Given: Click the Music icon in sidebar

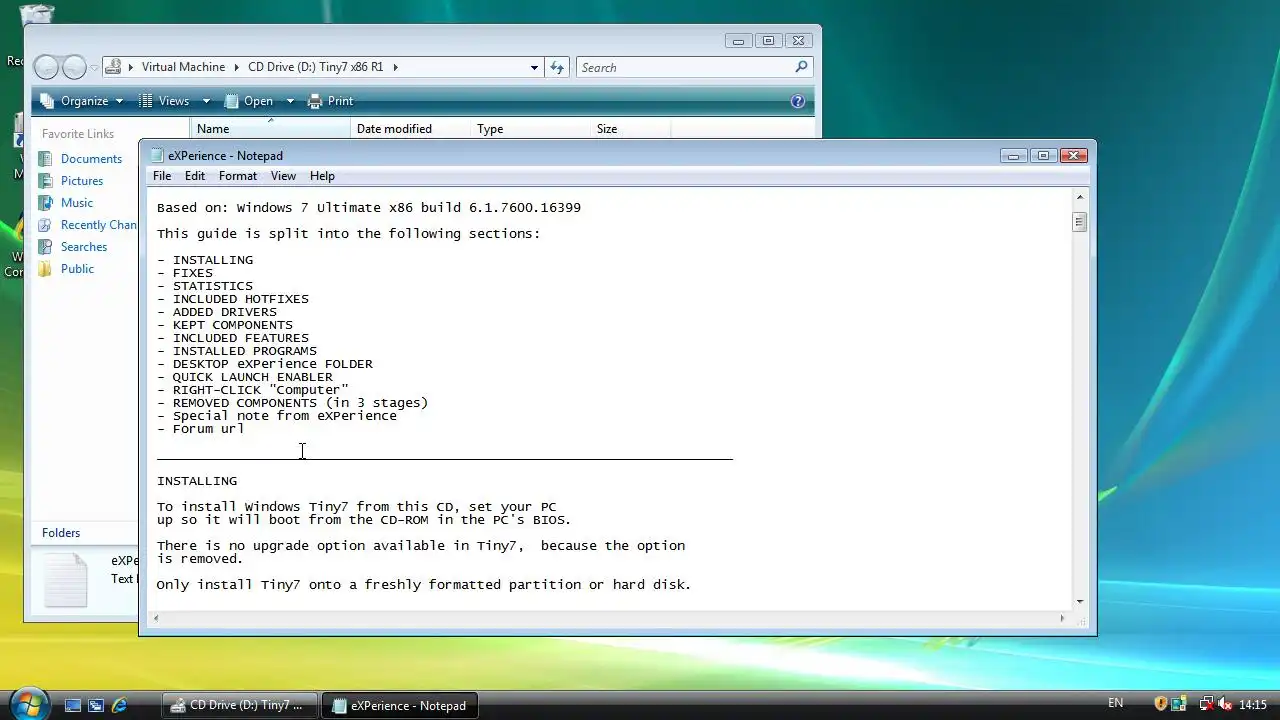Looking at the screenshot, I should coord(45,203).
